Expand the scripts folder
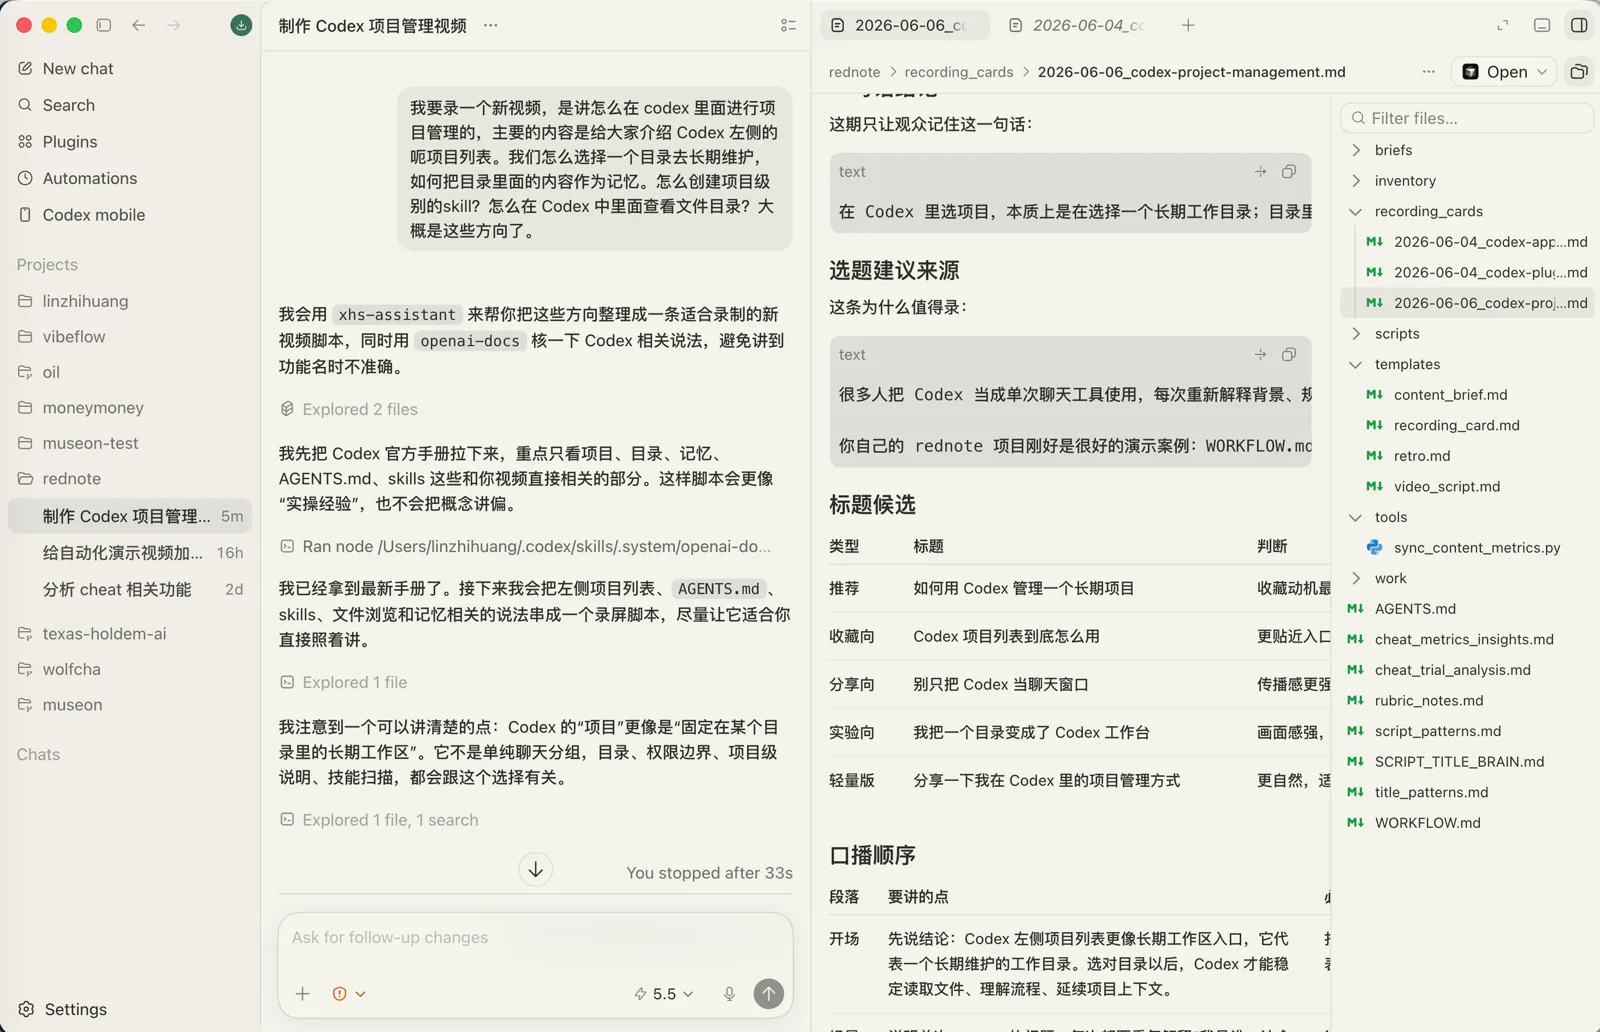Screen dimensions: 1600x1032 point(1466,334)
